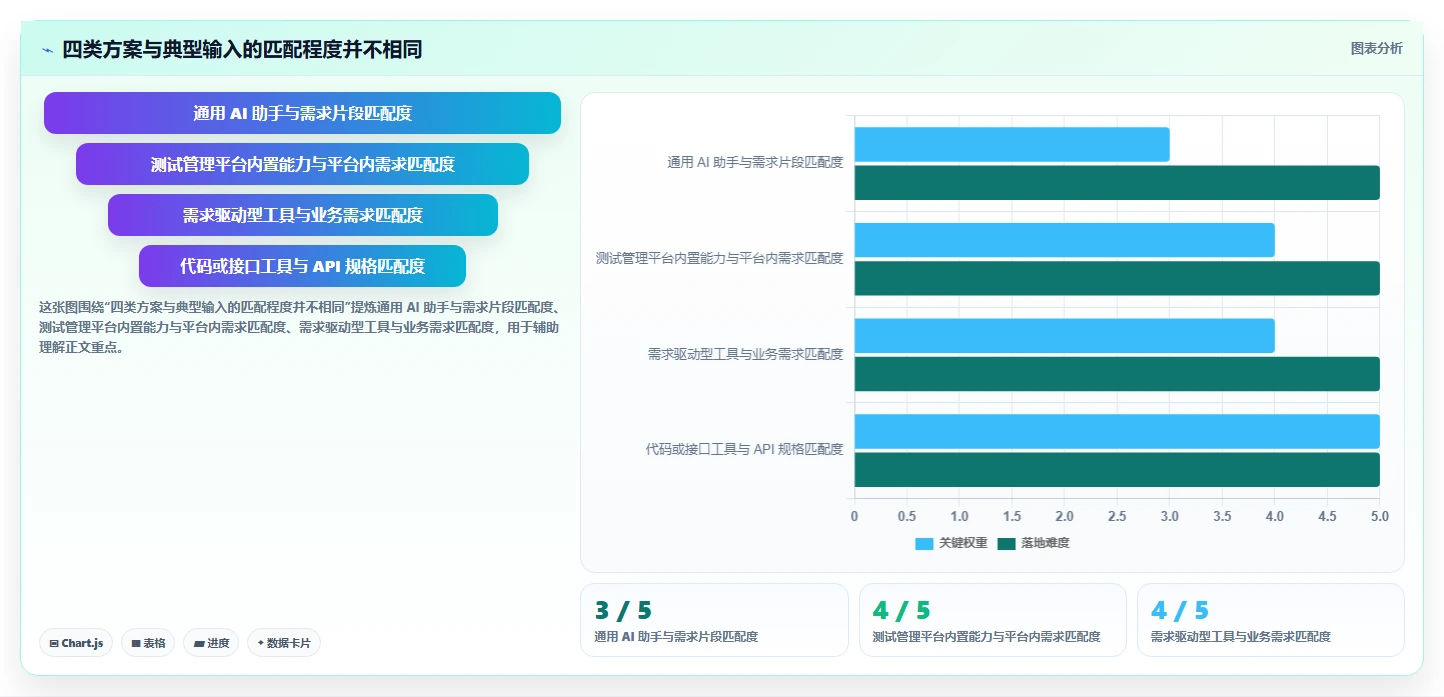Click the 进度 tag chip
The width and height of the screenshot is (1444, 697).
click(211, 643)
